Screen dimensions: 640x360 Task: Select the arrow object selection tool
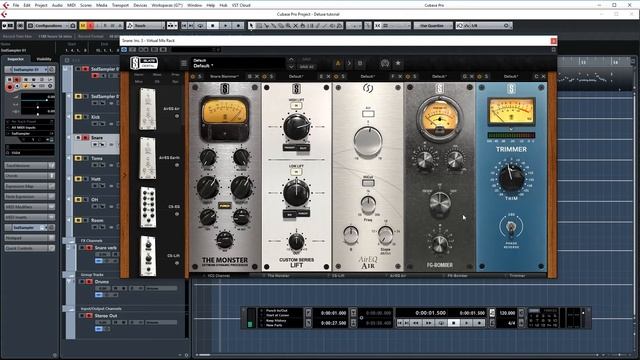pyautogui.click(x=251, y=25)
